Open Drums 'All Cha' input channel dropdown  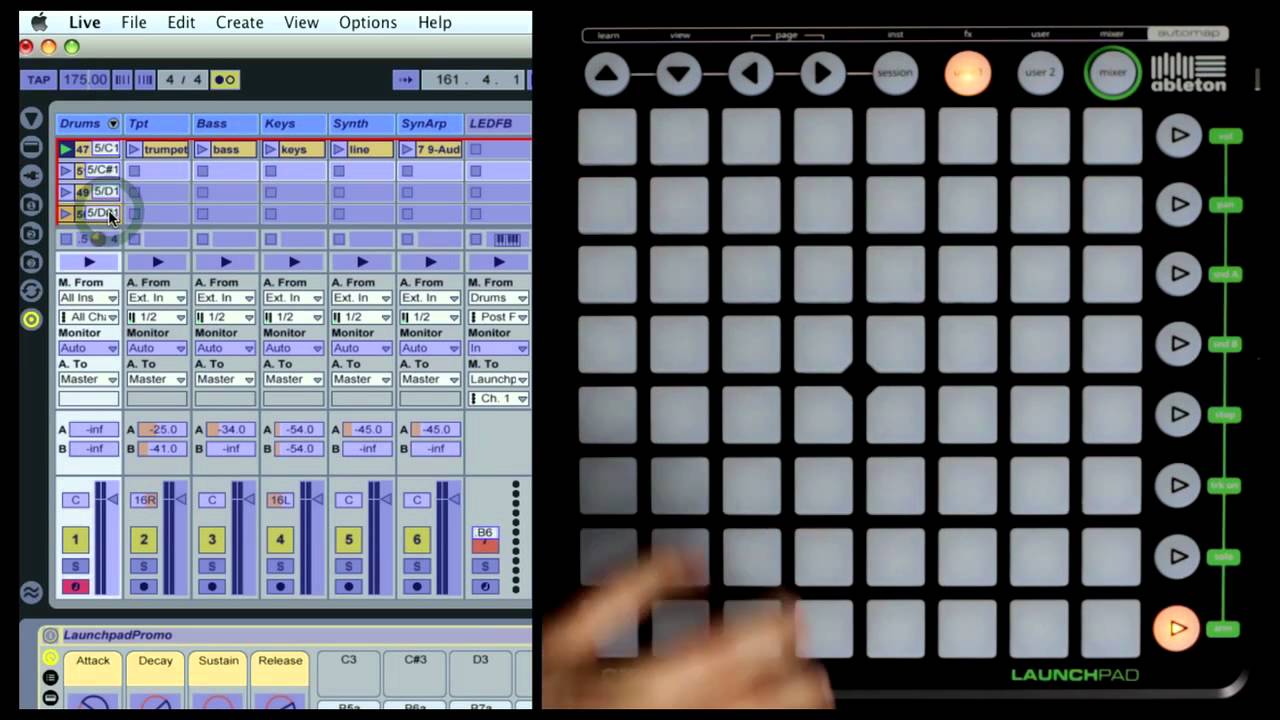tap(88, 317)
